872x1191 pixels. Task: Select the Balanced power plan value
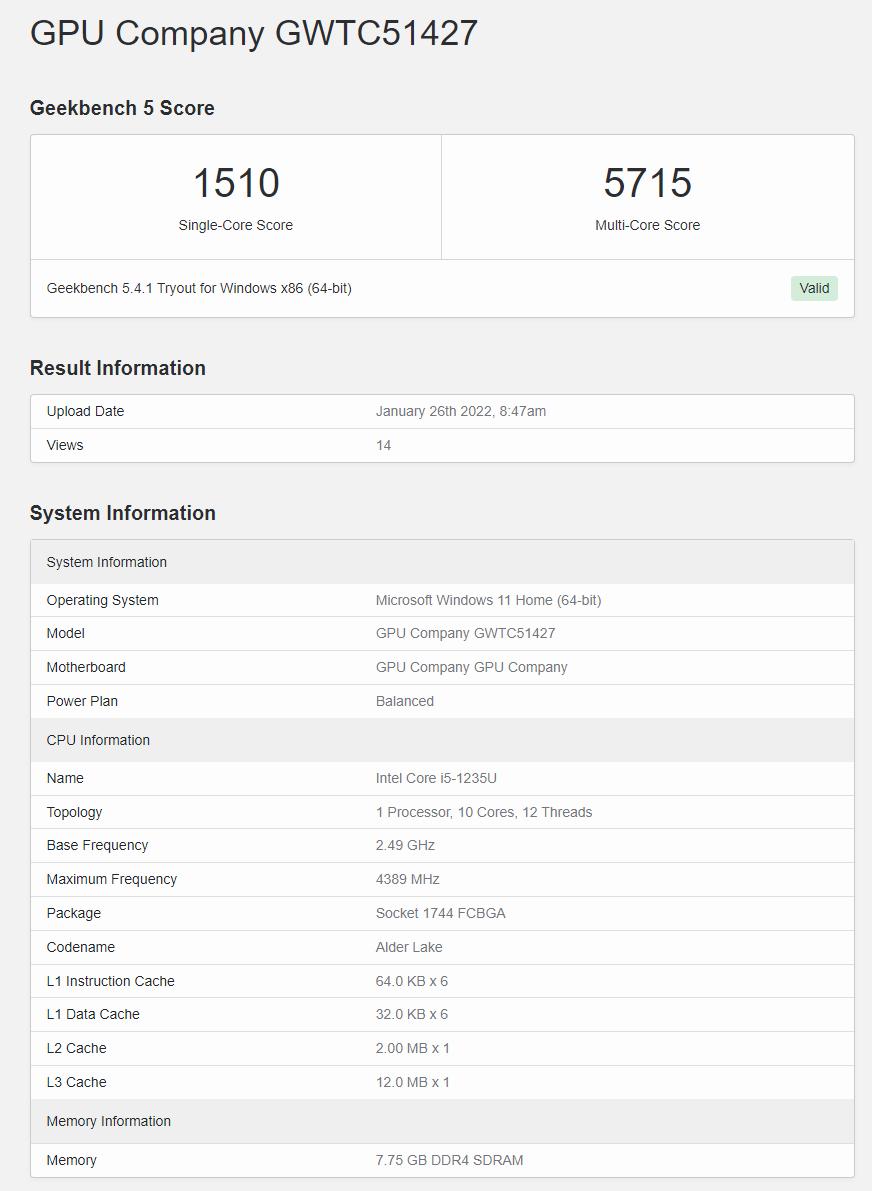405,701
